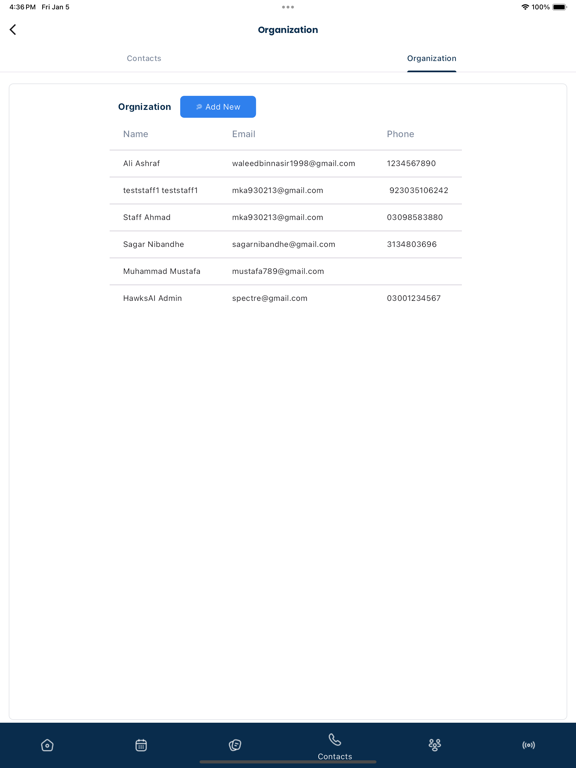Tap the Contacts phone icon in bottom bar
The height and width of the screenshot is (768, 576).
click(x=335, y=739)
